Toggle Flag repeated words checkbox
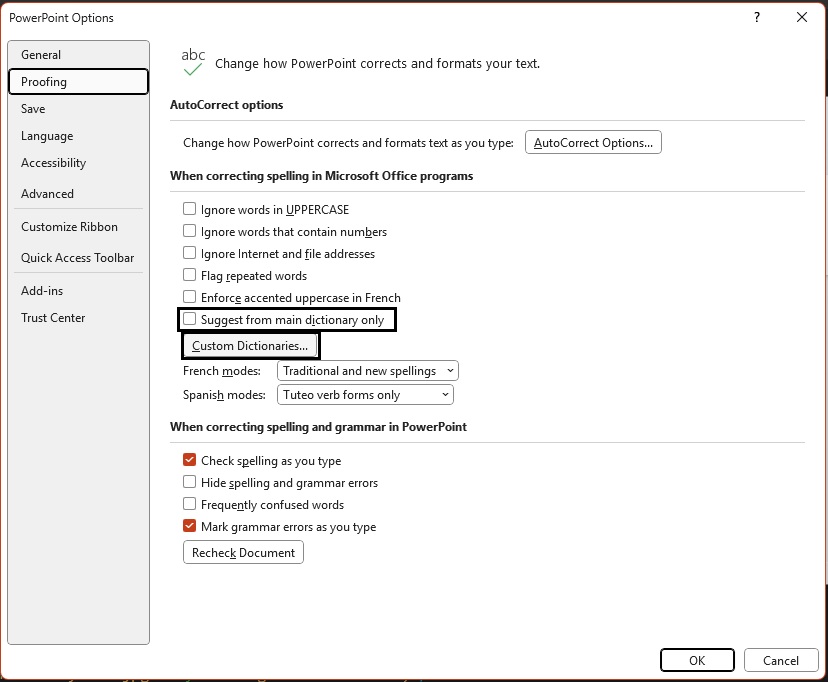Image resolution: width=828 pixels, height=682 pixels. coord(189,276)
